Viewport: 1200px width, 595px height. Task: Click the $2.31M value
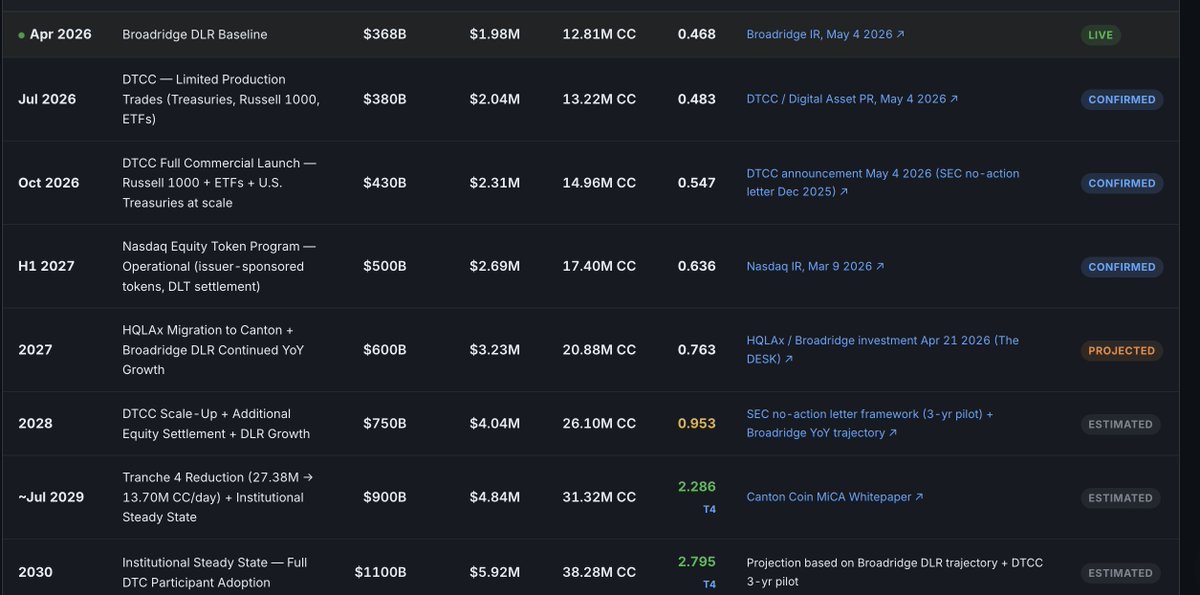click(495, 183)
